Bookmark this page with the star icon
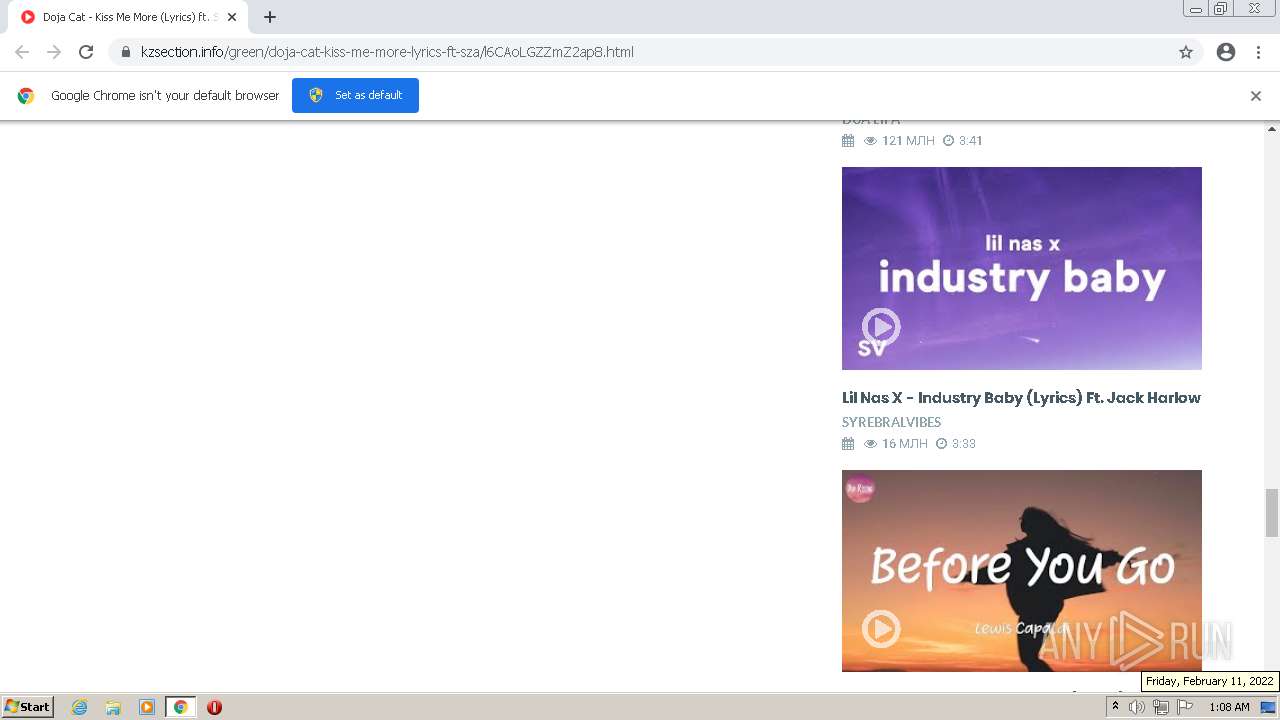Image resolution: width=1280 pixels, height=720 pixels. click(x=1186, y=52)
